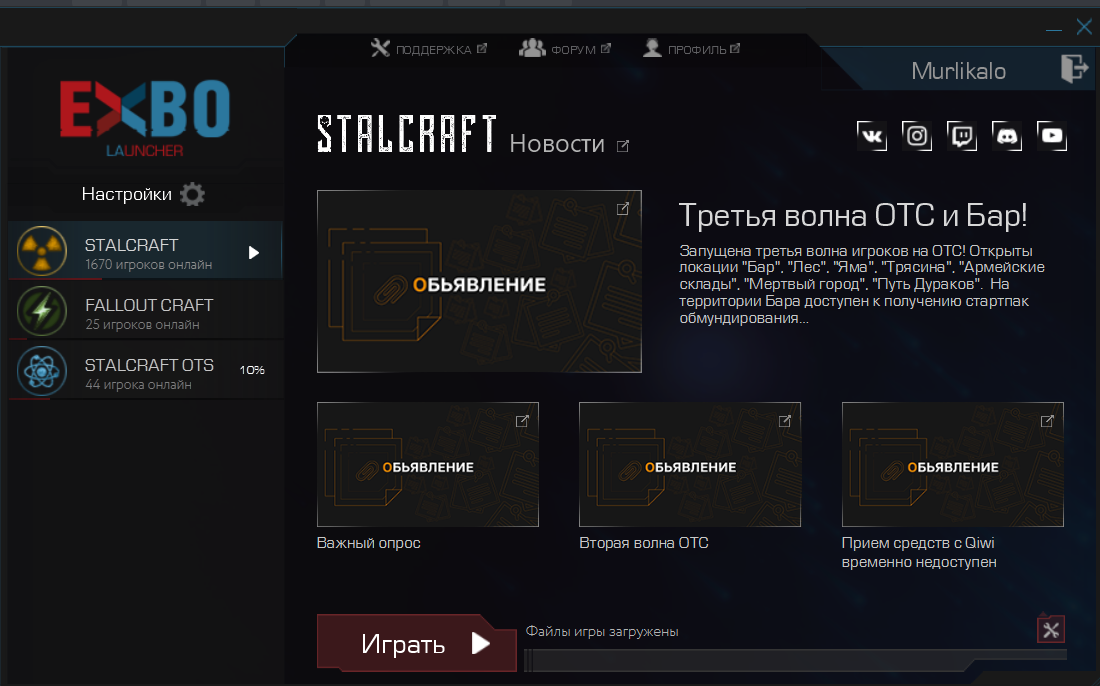Click external link icon on Qiwi announcement card
Viewport: 1100px width, 686px height.
pos(1047,421)
